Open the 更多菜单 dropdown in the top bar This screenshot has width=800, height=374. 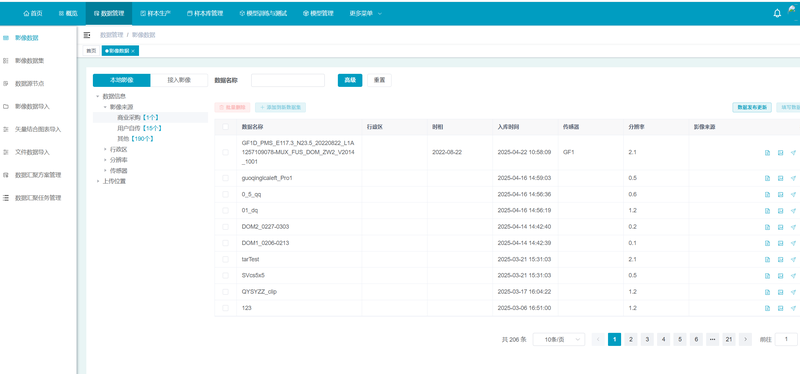(x=366, y=13)
